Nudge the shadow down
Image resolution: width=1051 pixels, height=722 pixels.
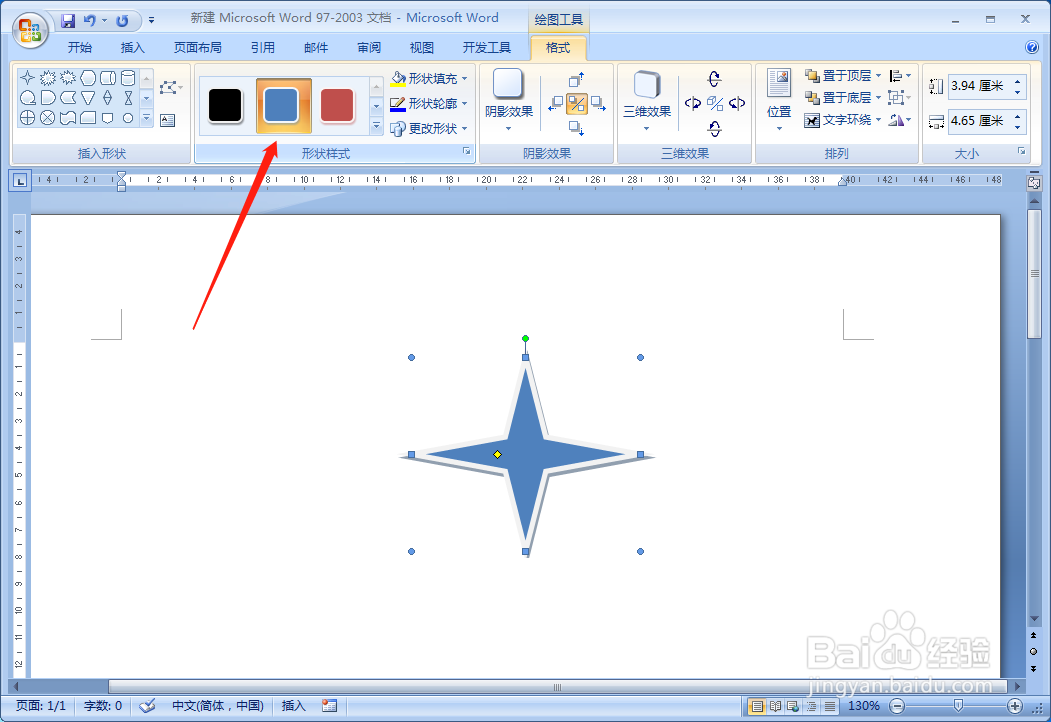(576, 127)
